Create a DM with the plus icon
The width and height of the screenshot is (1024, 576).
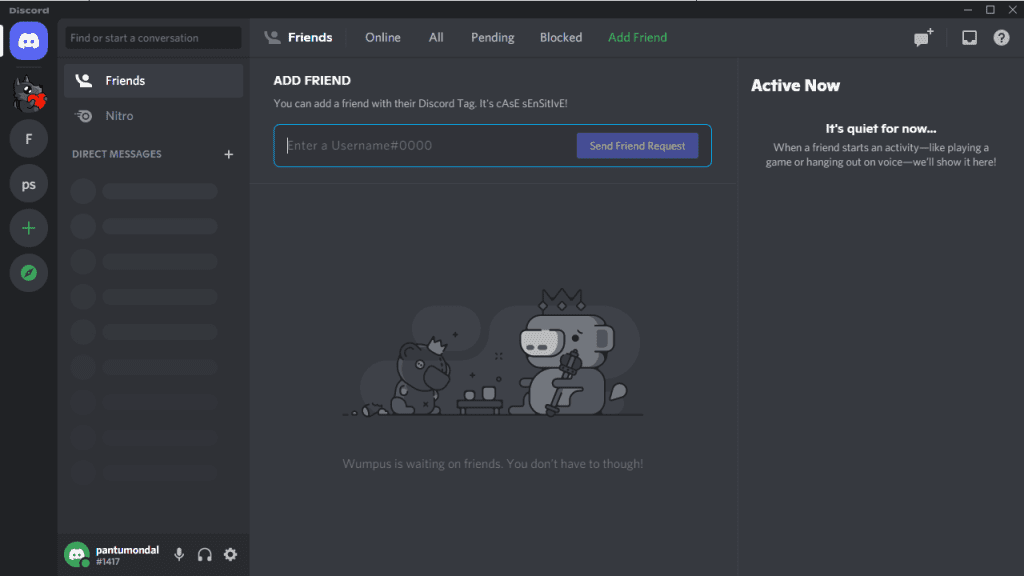(229, 154)
